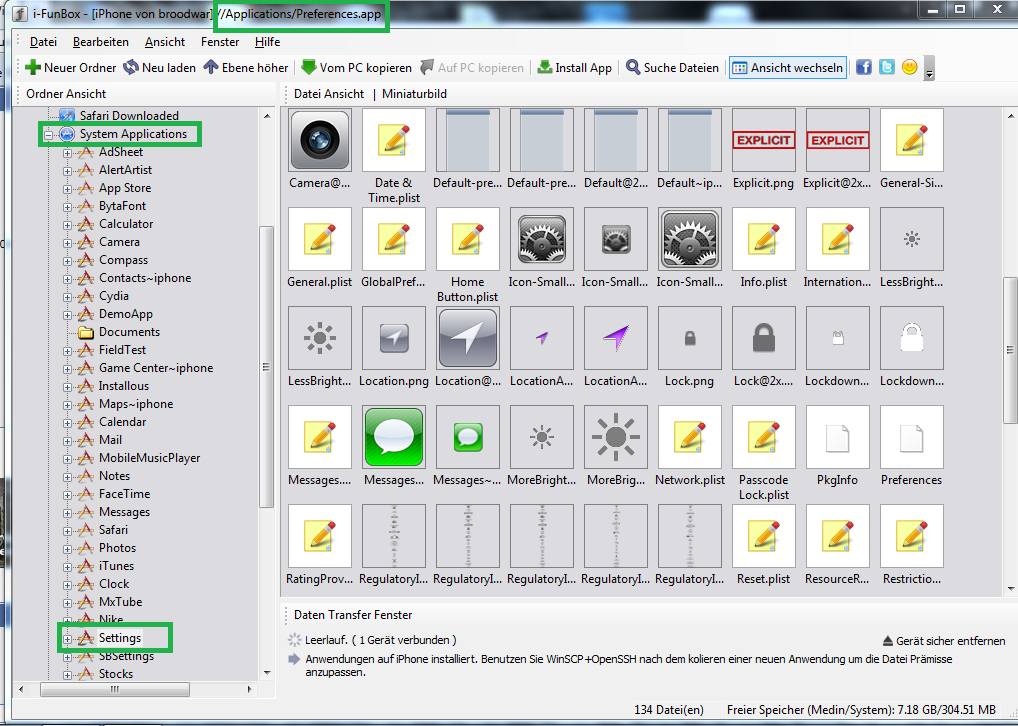Click Vom PC kopieren
1018x726 pixels.
tap(356, 68)
